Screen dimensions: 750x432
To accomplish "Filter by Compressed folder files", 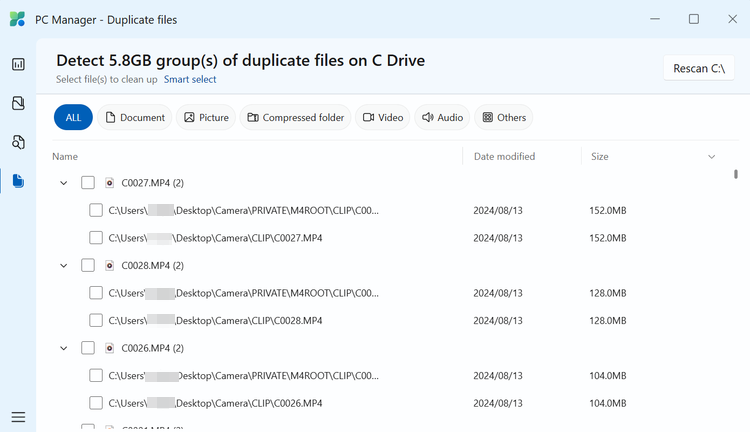I will [x=296, y=117].
